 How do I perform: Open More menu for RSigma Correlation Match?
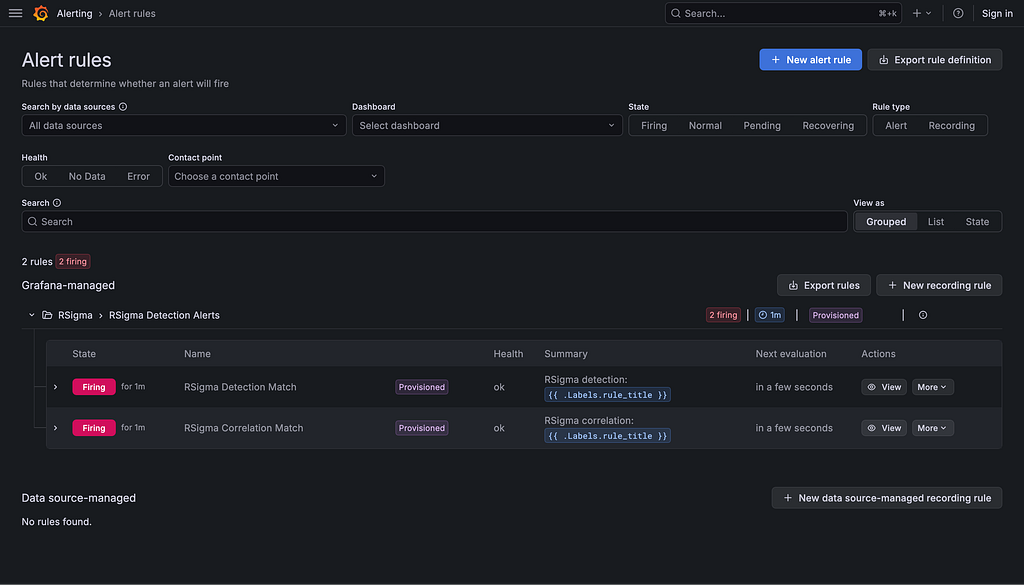coord(932,428)
